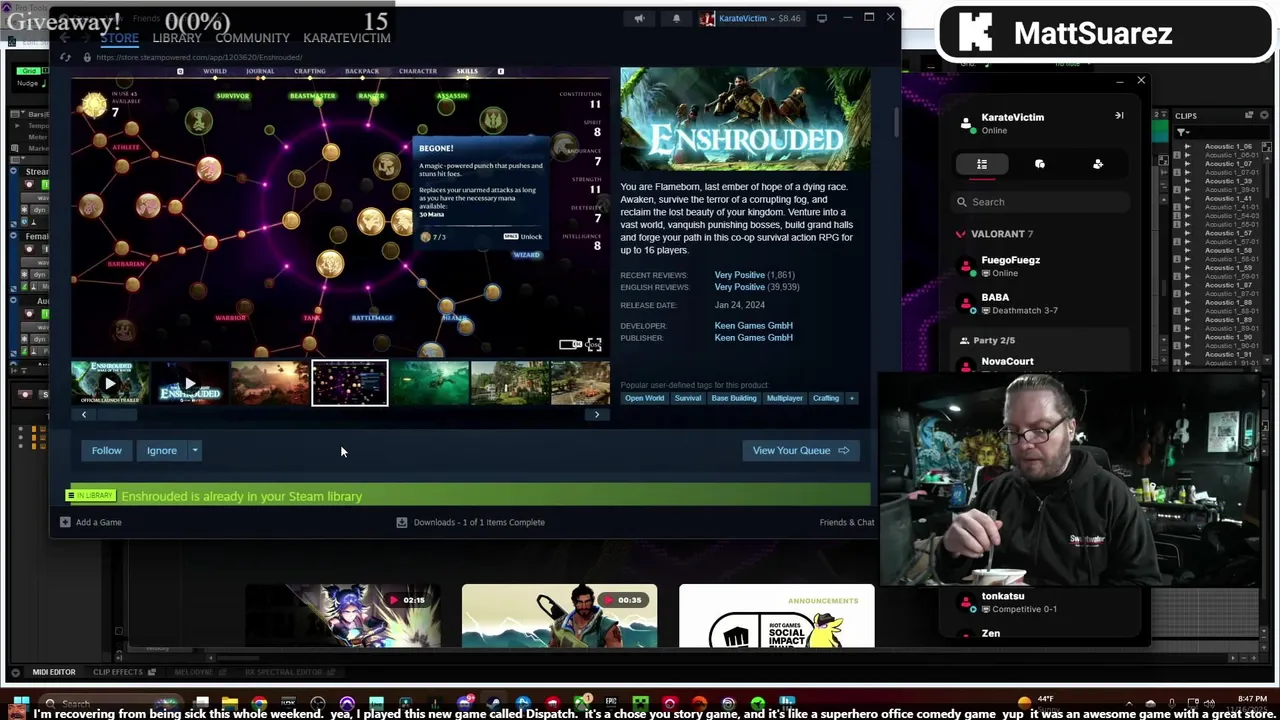Open the Ignore button dropdown arrow
Image resolution: width=1280 pixels, height=720 pixels.
[195, 450]
